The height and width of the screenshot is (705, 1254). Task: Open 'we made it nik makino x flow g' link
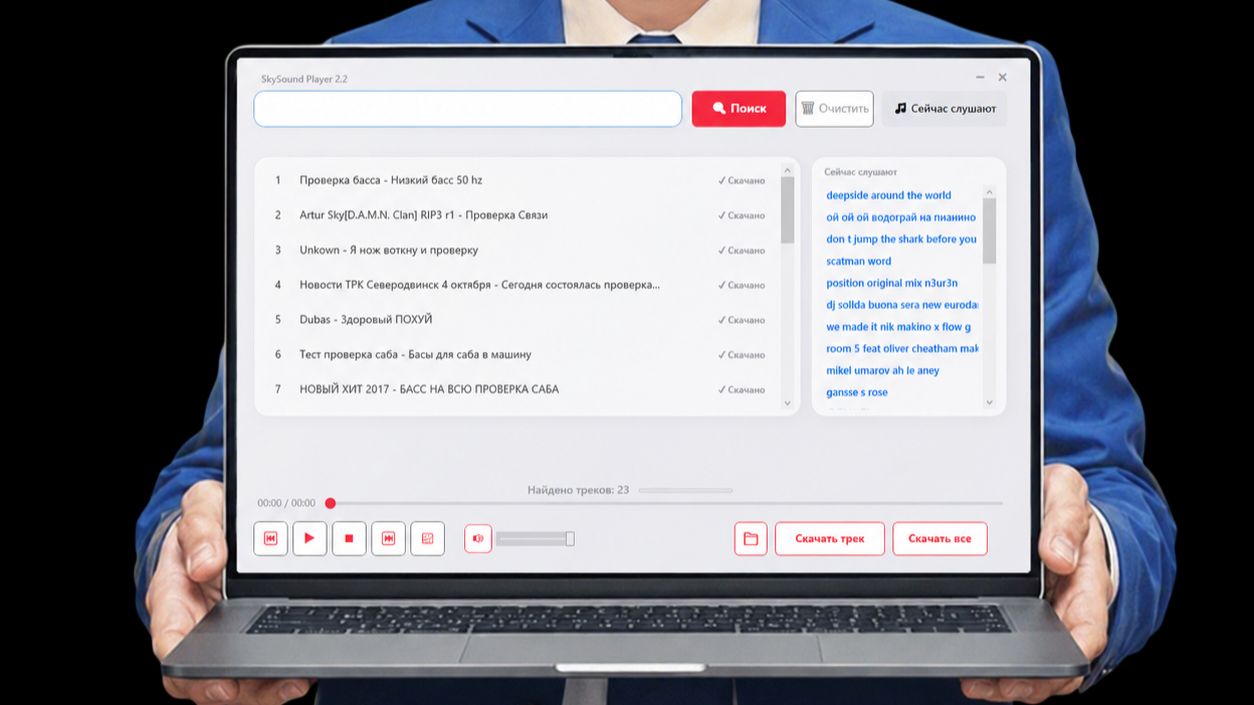click(x=898, y=327)
